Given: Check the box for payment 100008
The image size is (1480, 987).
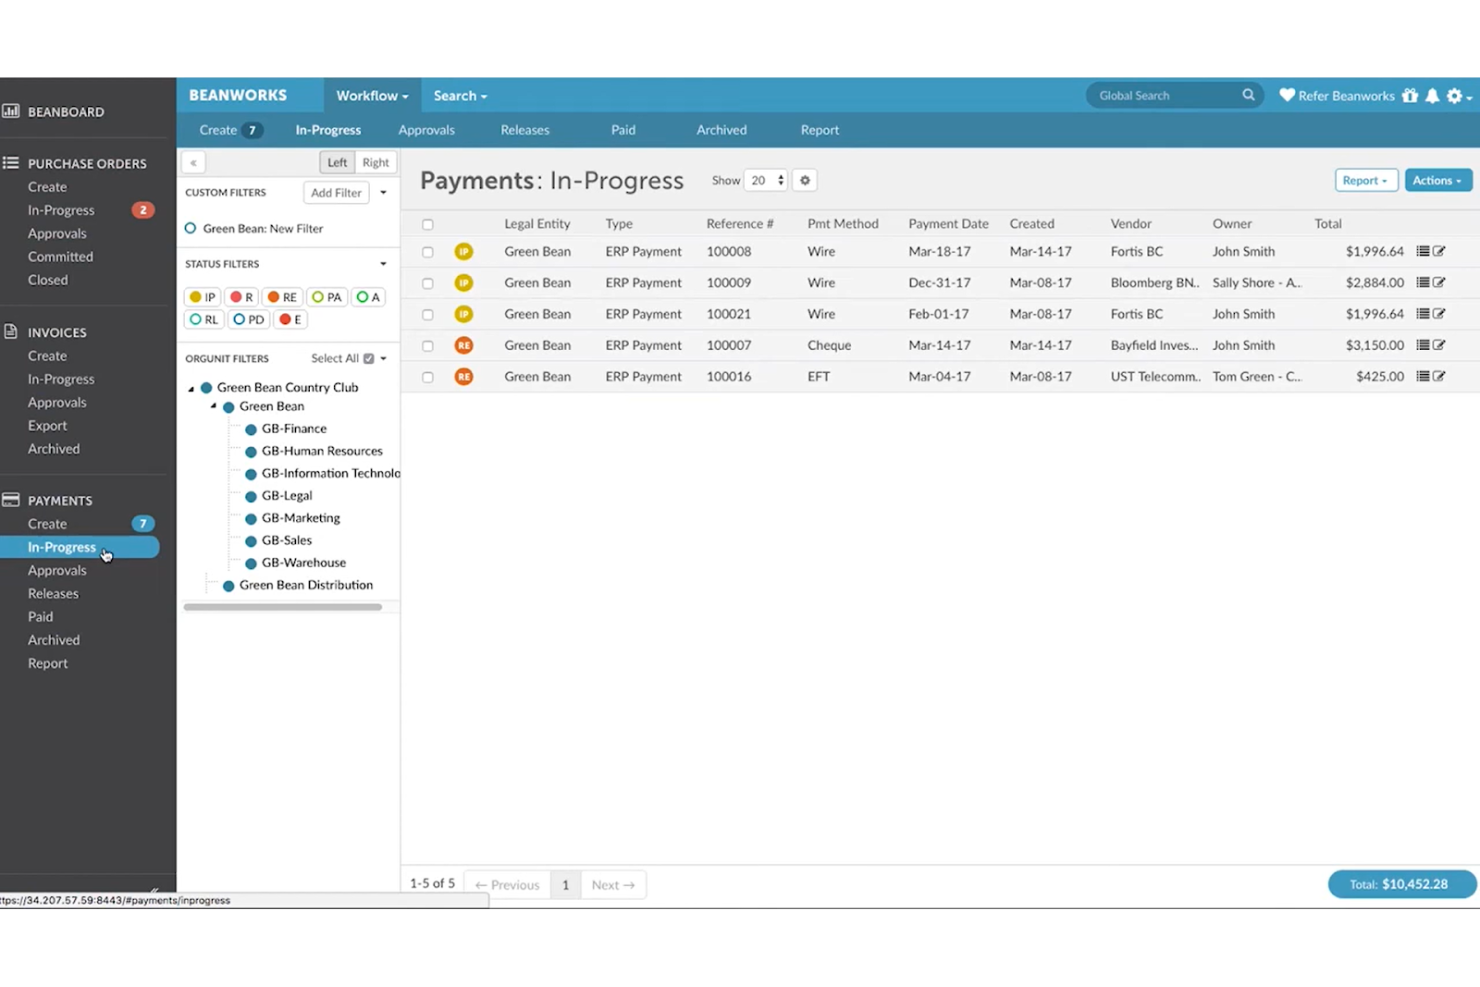Looking at the screenshot, I should coord(428,252).
